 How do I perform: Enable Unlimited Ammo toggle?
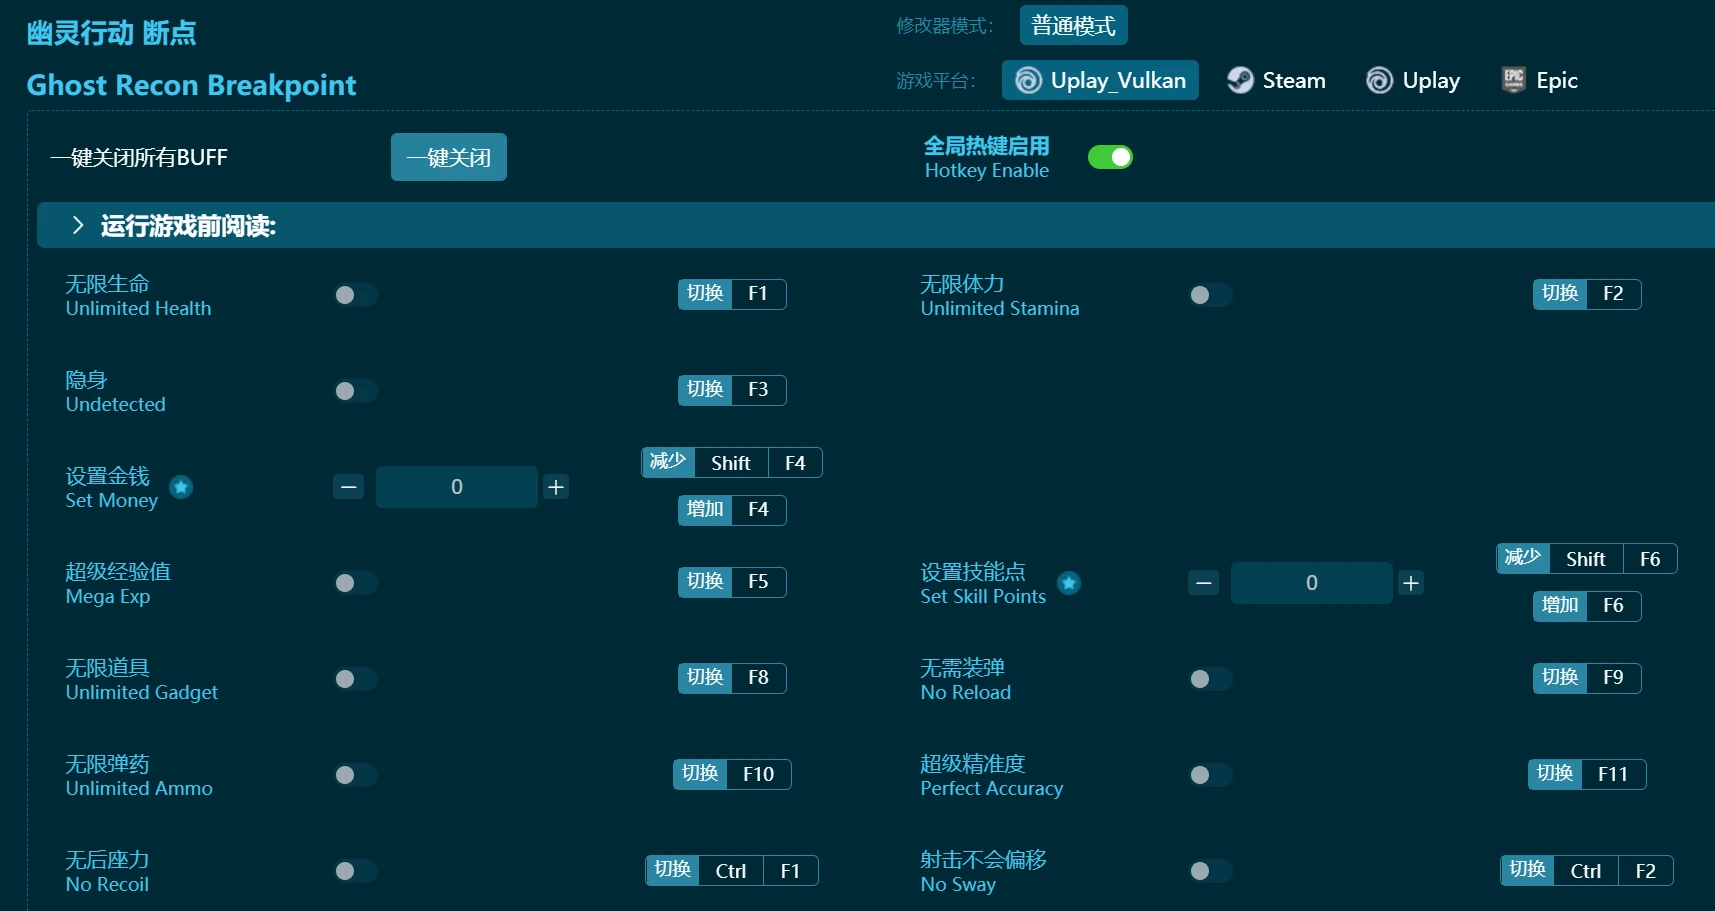pos(355,775)
